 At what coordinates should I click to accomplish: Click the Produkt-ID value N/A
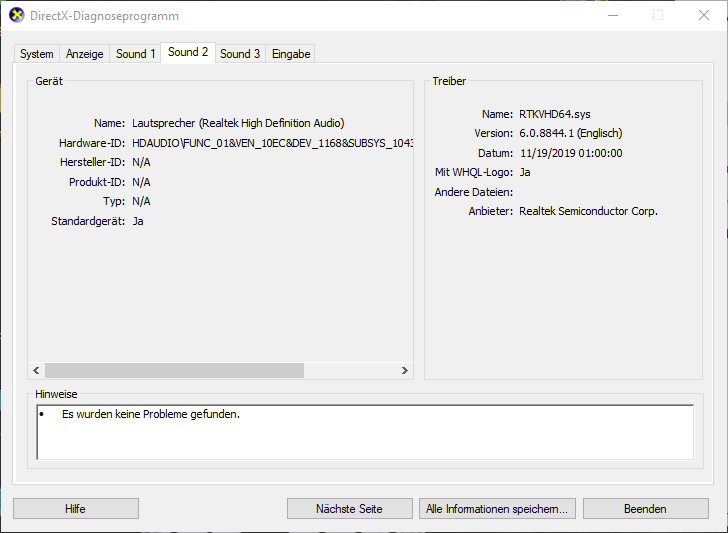pyautogui.click(x=141, y=182)
